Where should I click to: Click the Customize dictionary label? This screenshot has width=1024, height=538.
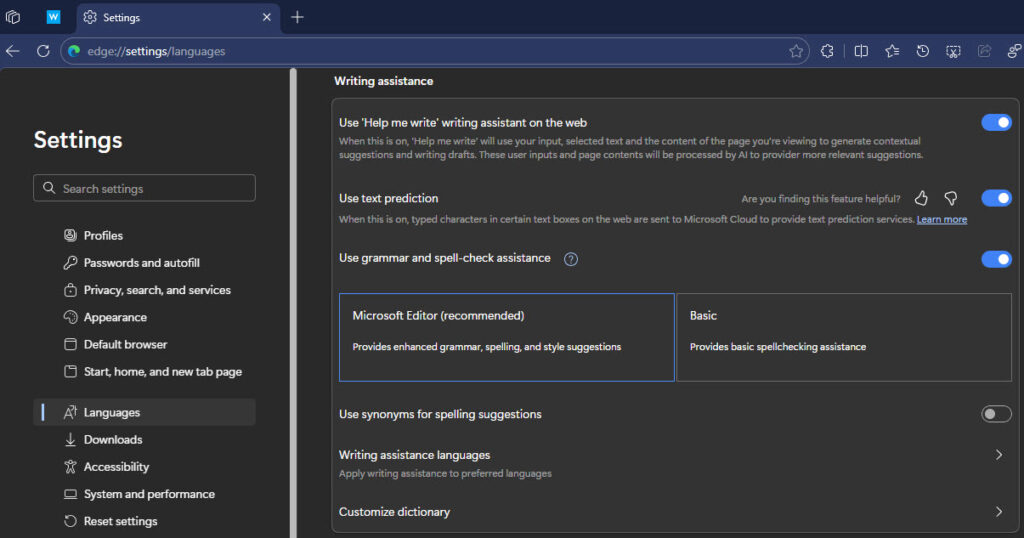[394, 512]
